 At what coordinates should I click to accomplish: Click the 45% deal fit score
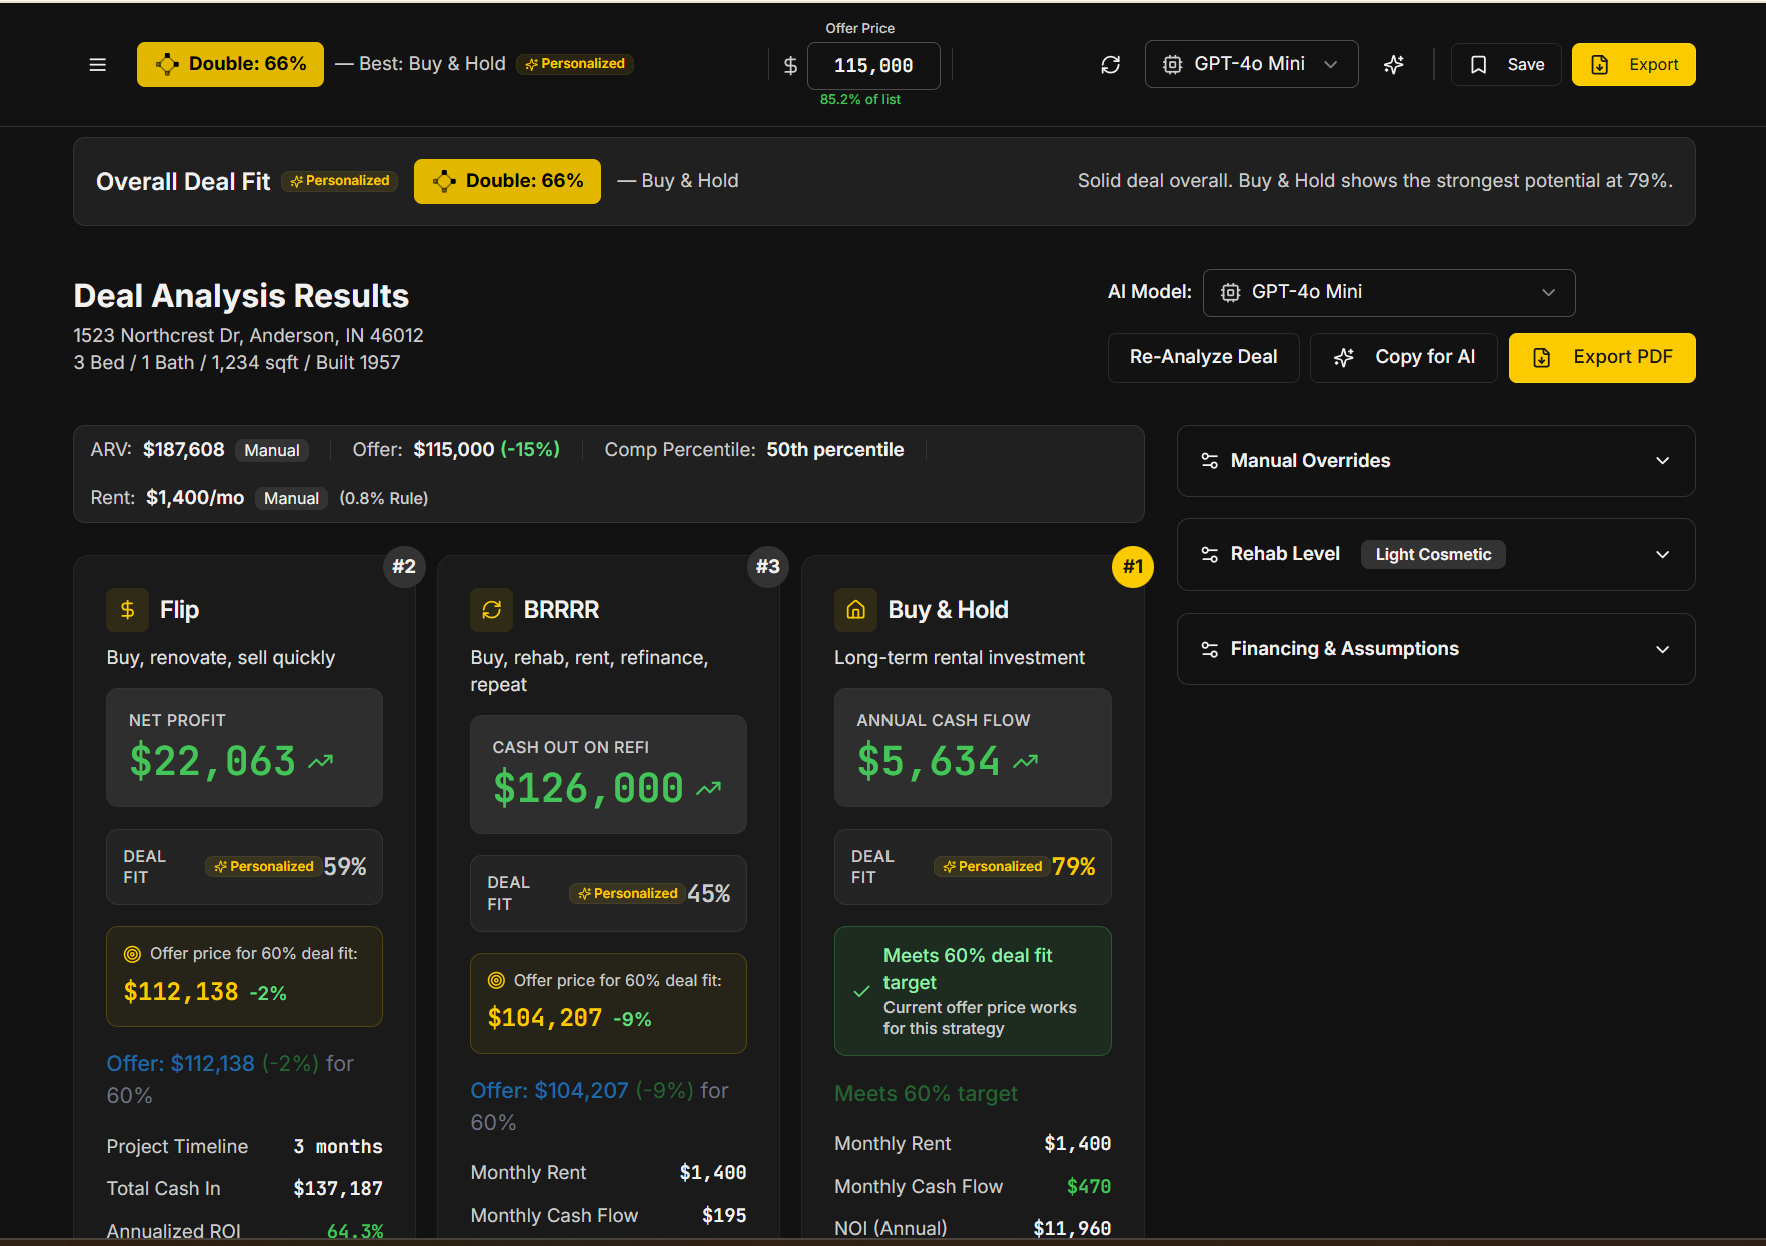[709, 894]
